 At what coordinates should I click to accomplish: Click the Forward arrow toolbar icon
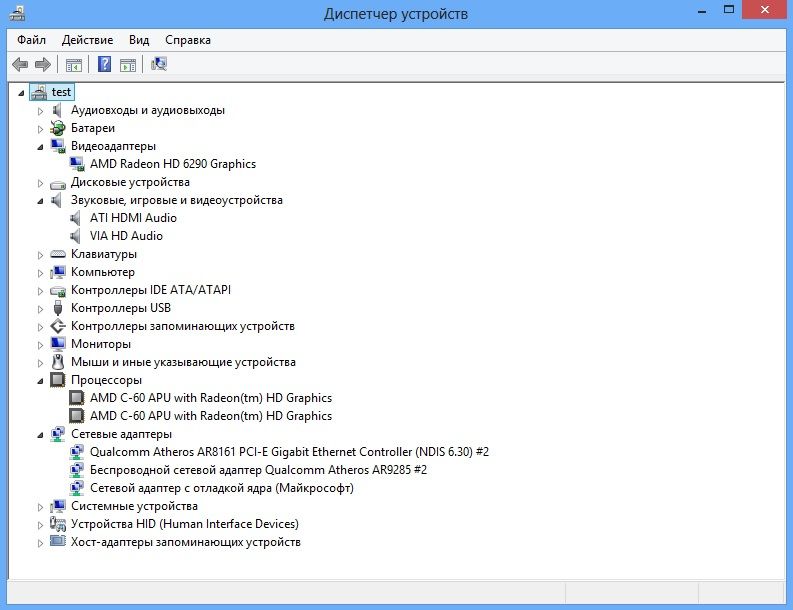43,64
